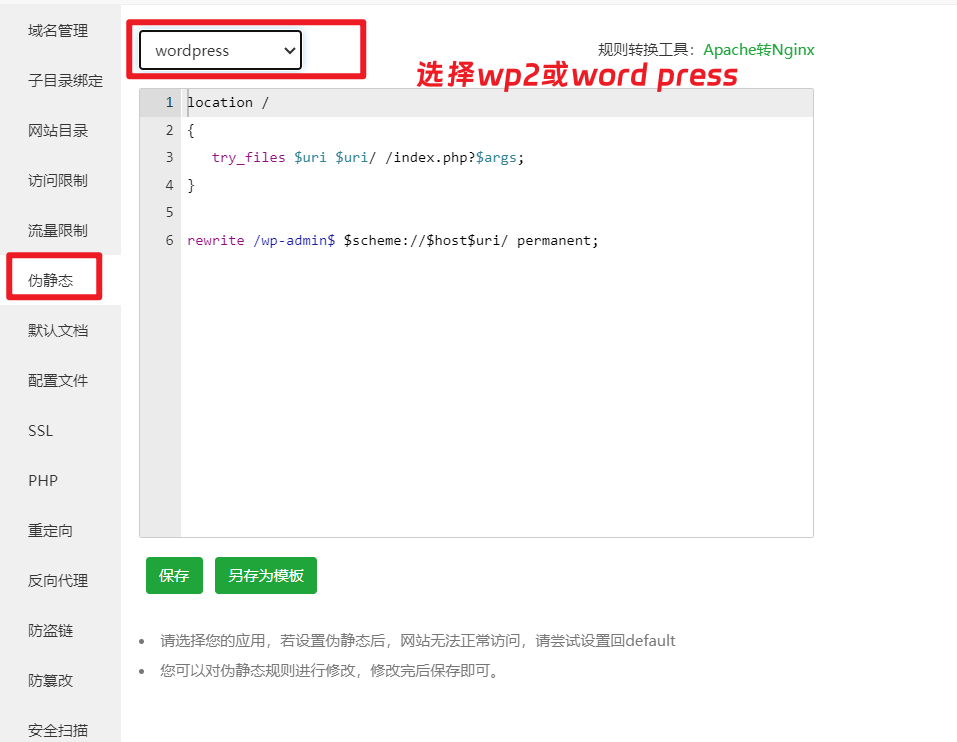Screen dimensions: 957x742
Task: Open 重定向 settings
Action: pos(51,531)
